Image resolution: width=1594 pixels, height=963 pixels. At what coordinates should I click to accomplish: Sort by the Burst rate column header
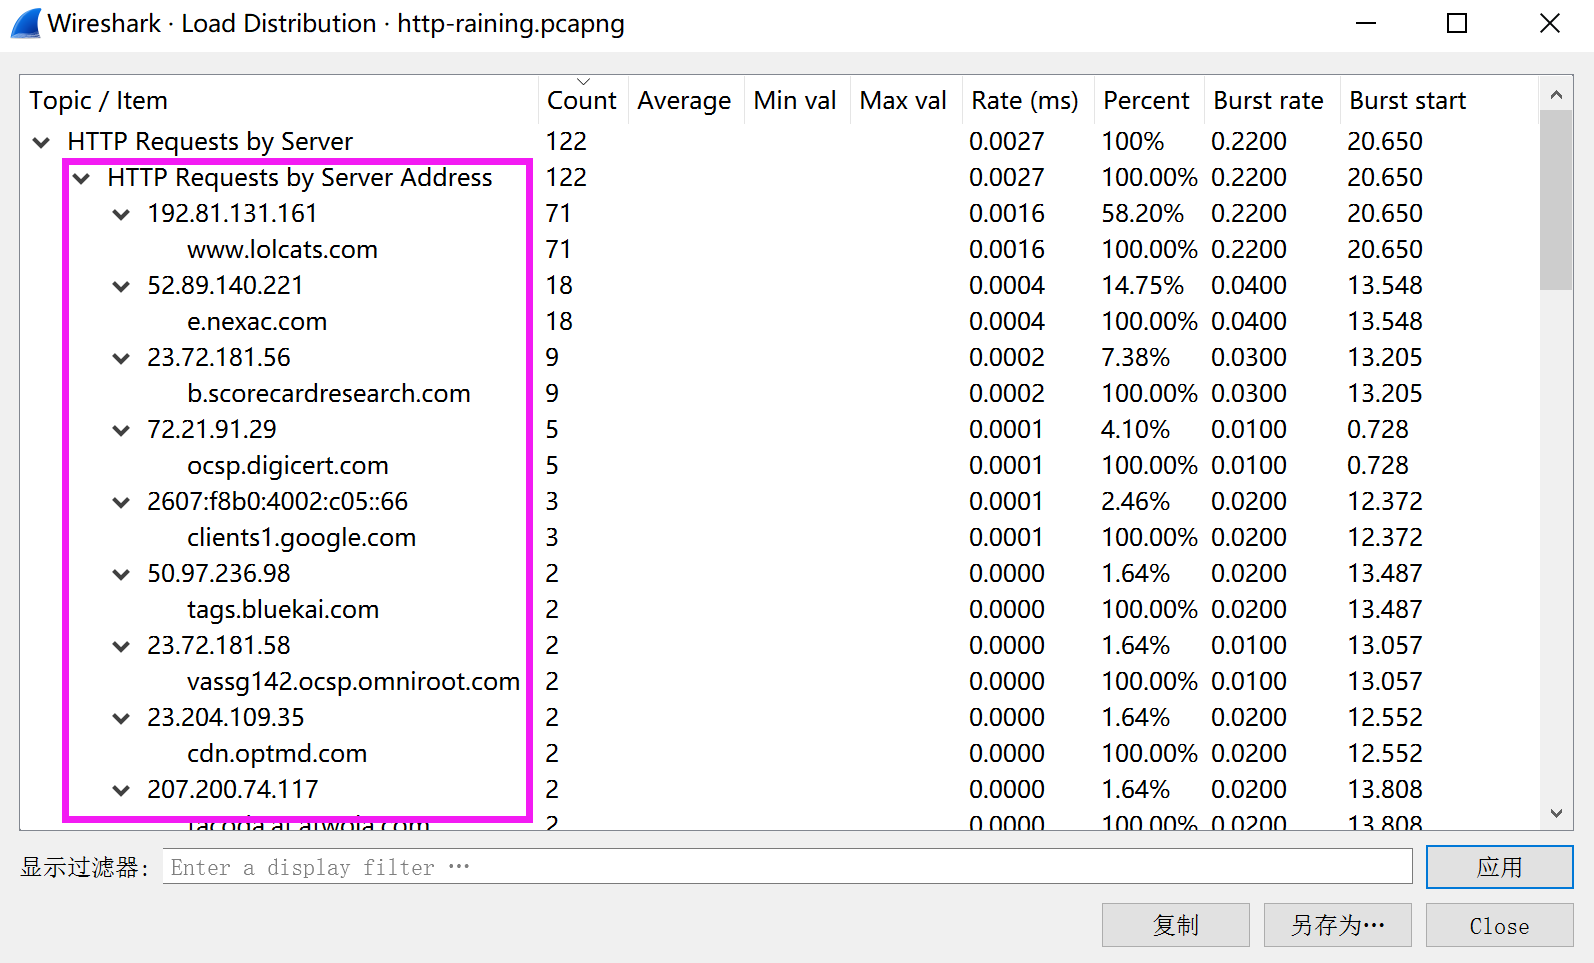click(x=1272, y=100)
